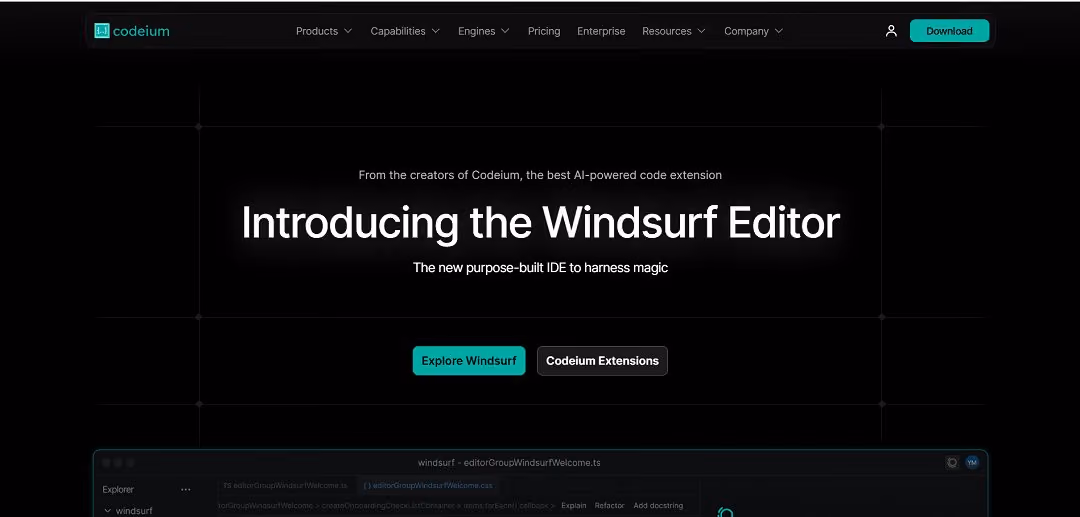Click the Refactor code action
Image resolution: width=1080 pixels, height=517 pixels.
coord(610,505)
